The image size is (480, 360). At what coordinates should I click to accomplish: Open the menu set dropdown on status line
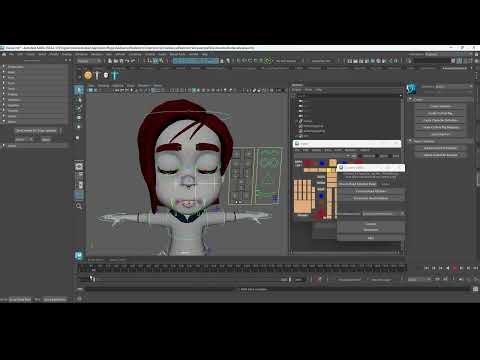coord(89,61)
